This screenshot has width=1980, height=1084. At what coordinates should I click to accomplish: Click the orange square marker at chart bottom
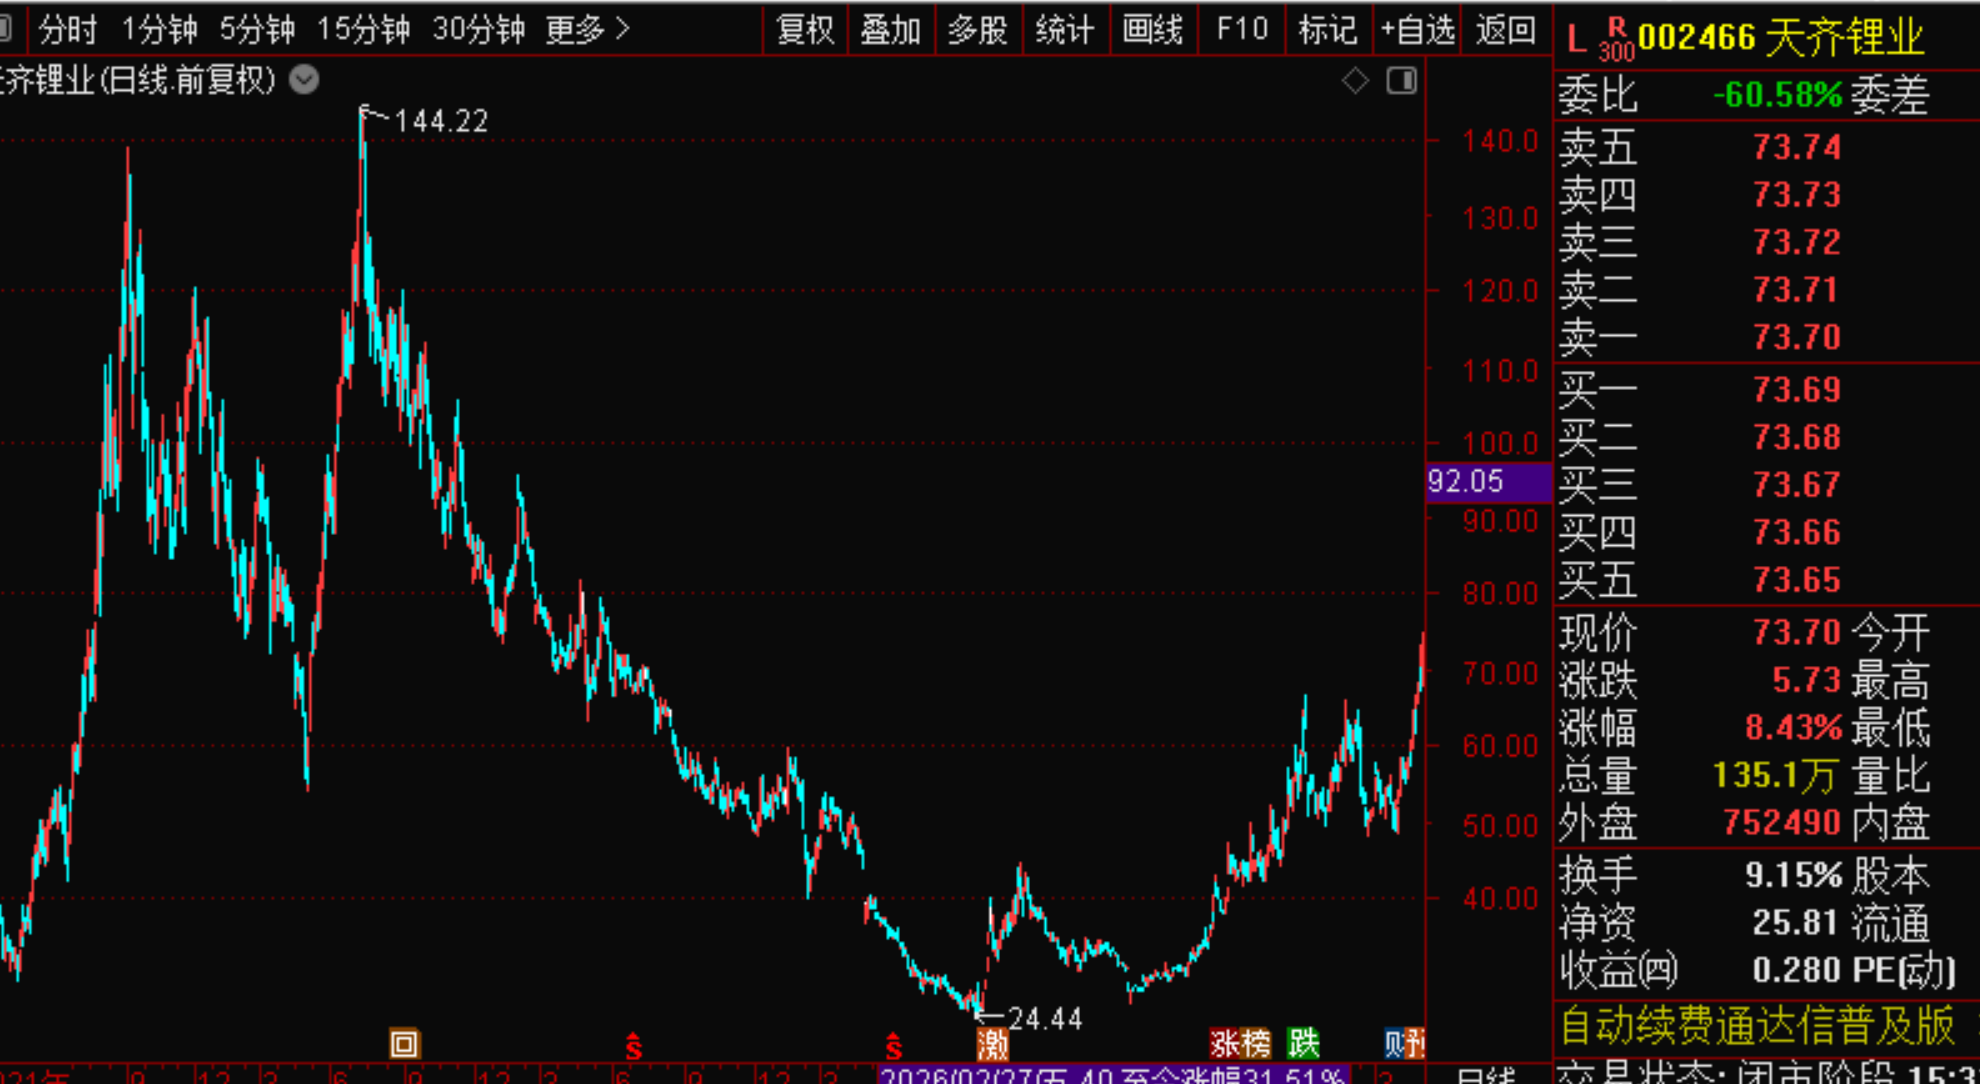[404, 1044]
